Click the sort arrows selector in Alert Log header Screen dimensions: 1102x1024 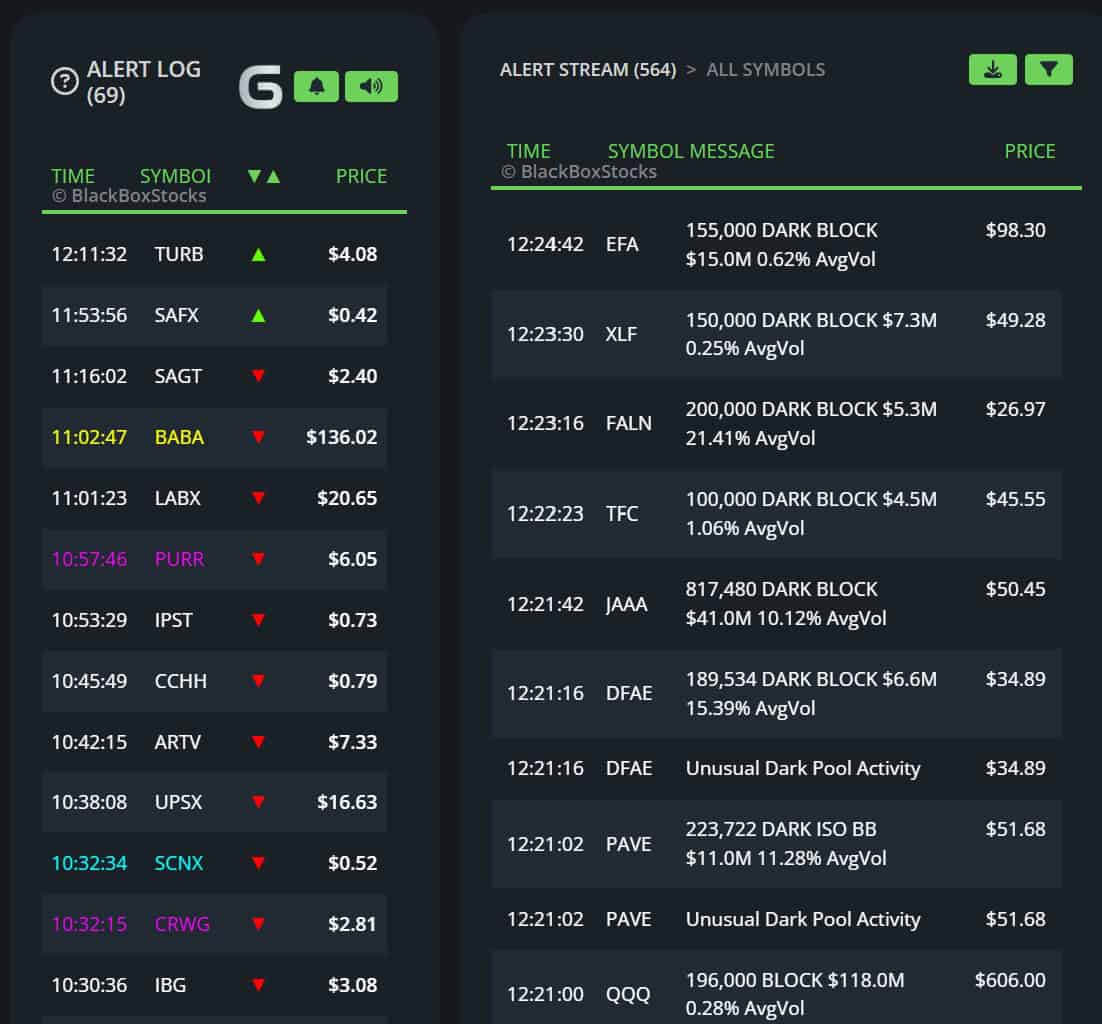(x=260, y=175)
